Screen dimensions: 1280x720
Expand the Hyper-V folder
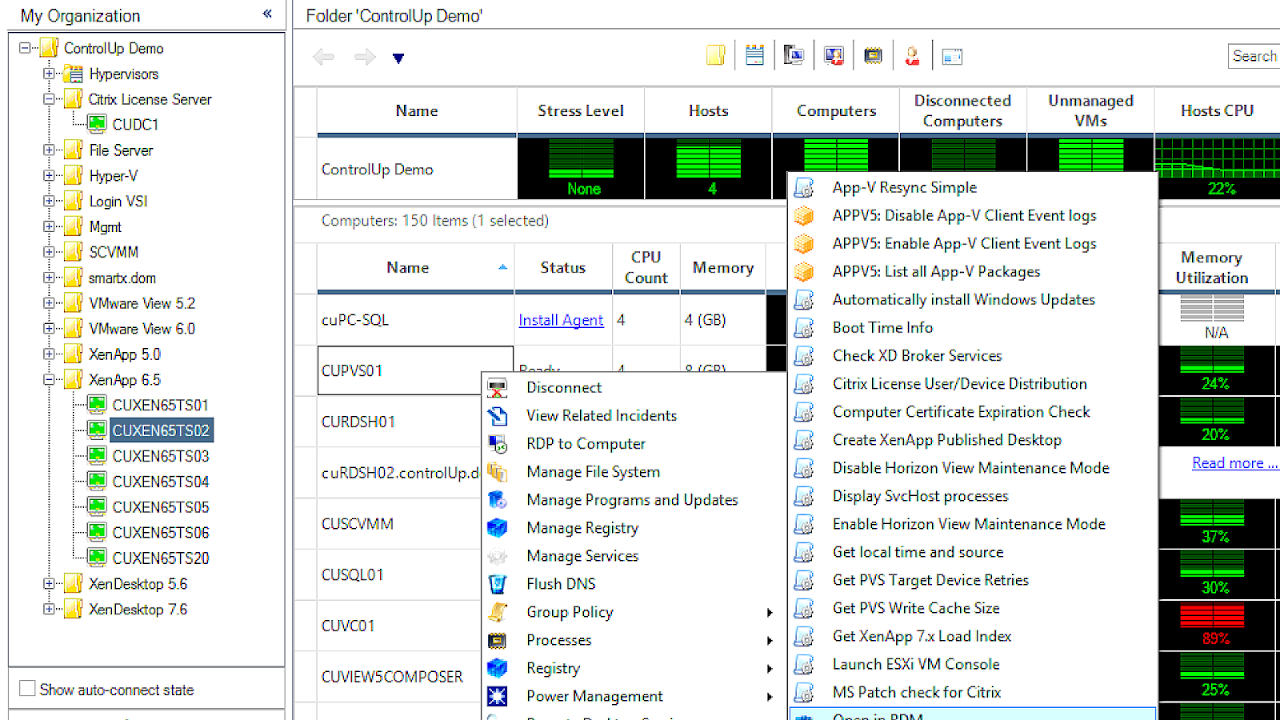point(49,176)
